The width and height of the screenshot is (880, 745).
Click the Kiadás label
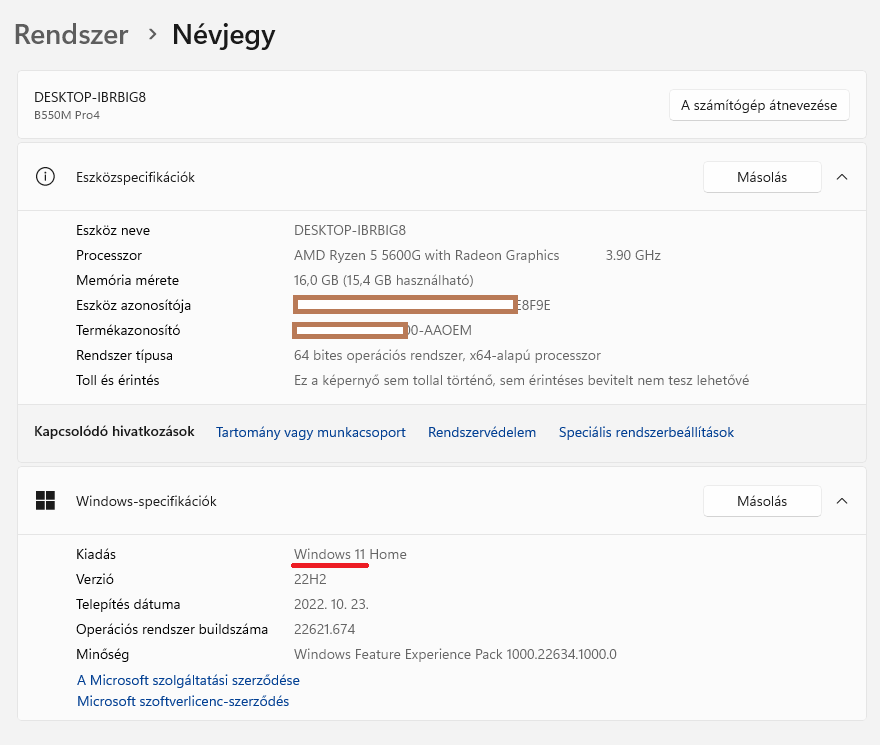(96, 554)
